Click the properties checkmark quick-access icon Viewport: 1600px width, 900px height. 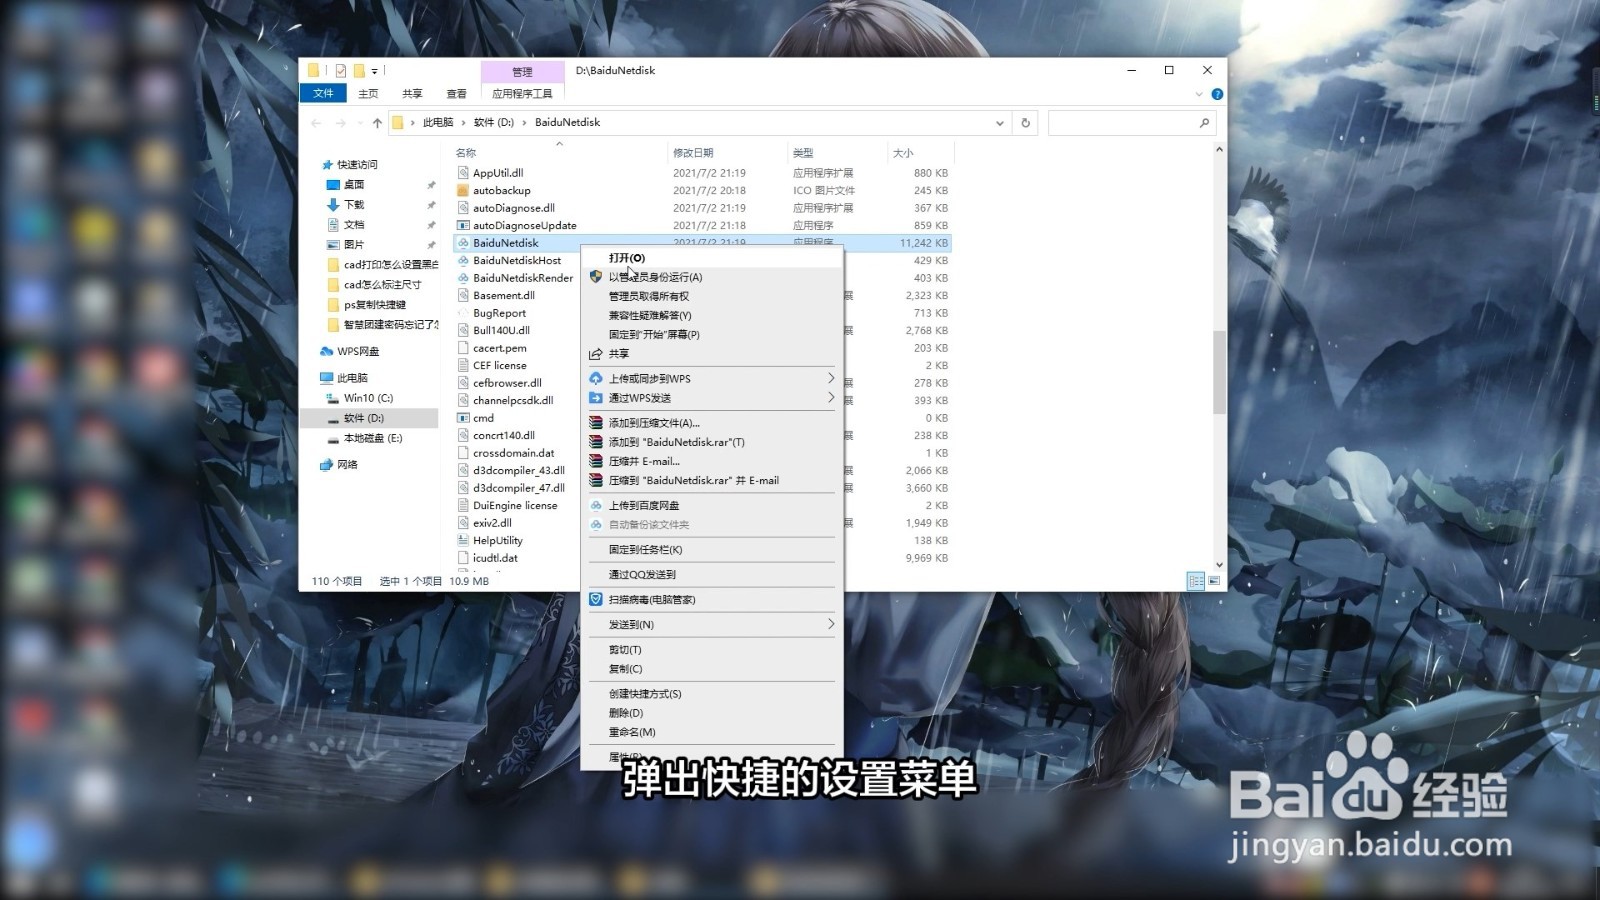(341, 71)
